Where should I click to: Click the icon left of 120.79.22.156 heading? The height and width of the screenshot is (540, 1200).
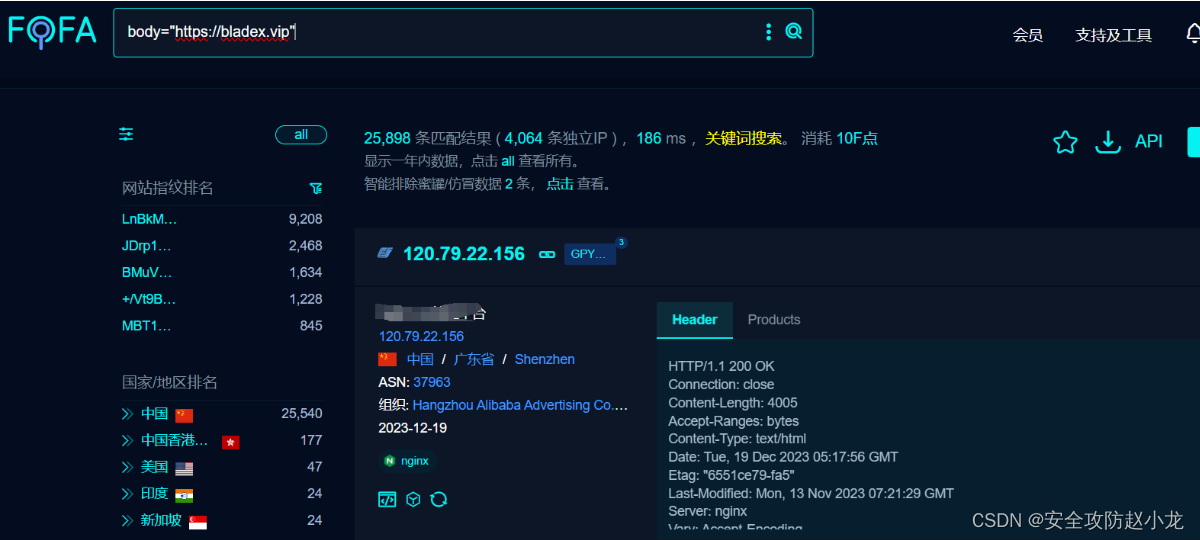click(x=385, y=254)
